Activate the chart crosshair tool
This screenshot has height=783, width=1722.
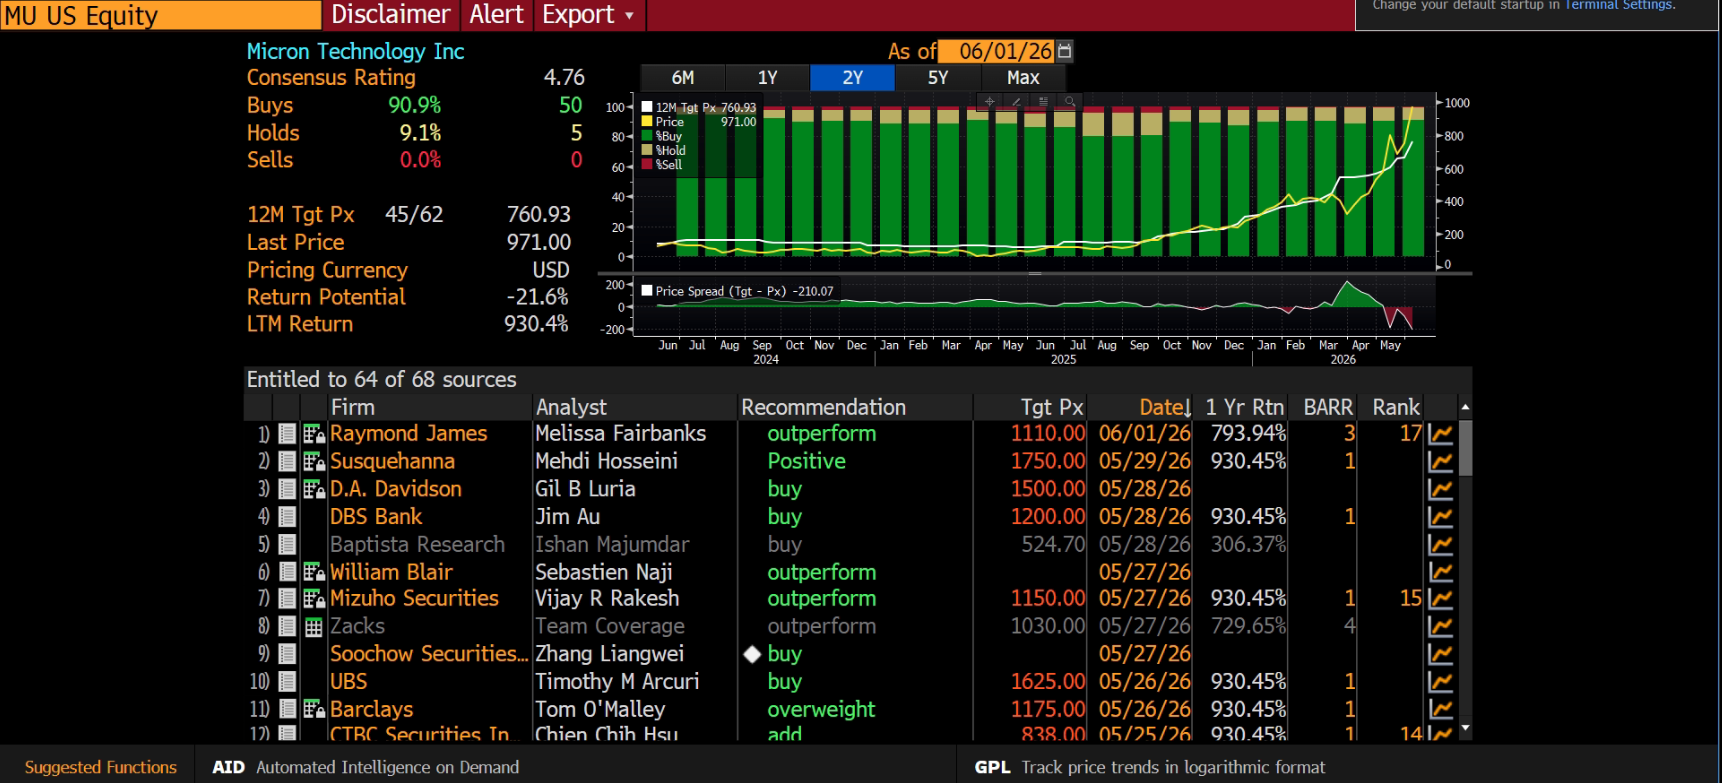point(989,101)
